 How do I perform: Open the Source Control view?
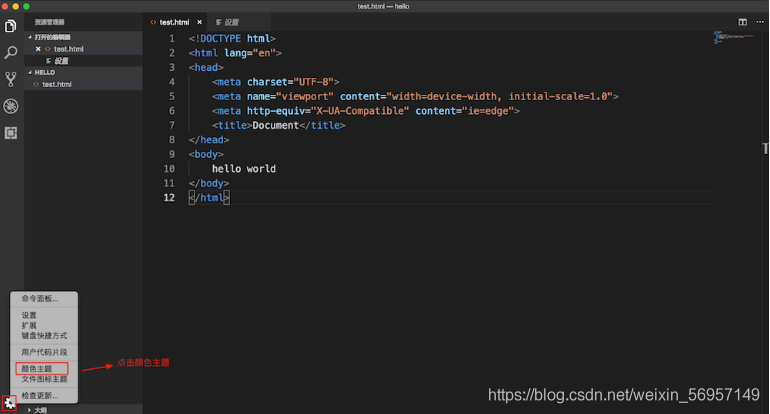pos(10,79)
